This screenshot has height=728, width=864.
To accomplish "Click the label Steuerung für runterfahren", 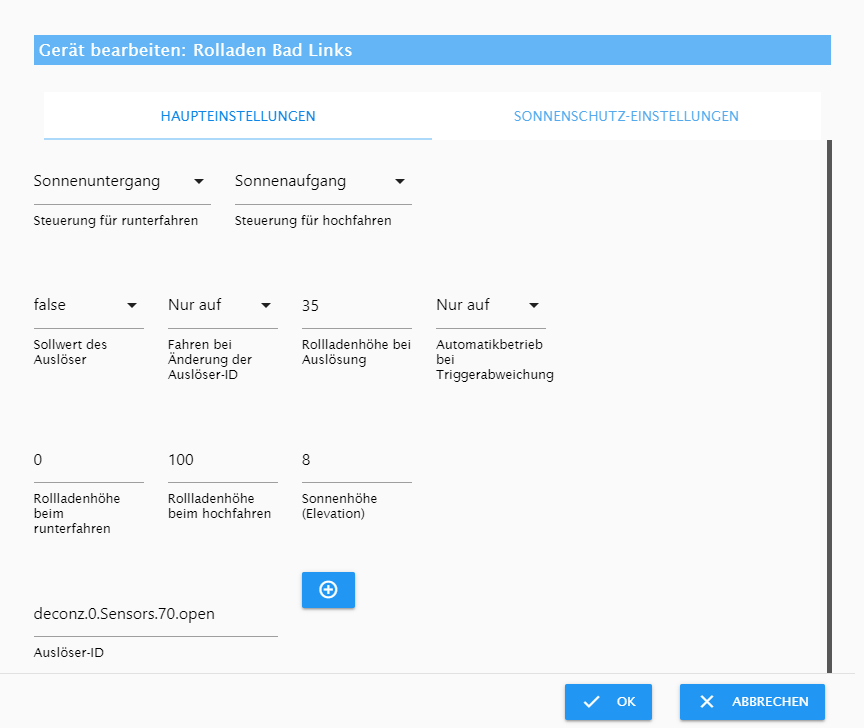I will [116, 220].
